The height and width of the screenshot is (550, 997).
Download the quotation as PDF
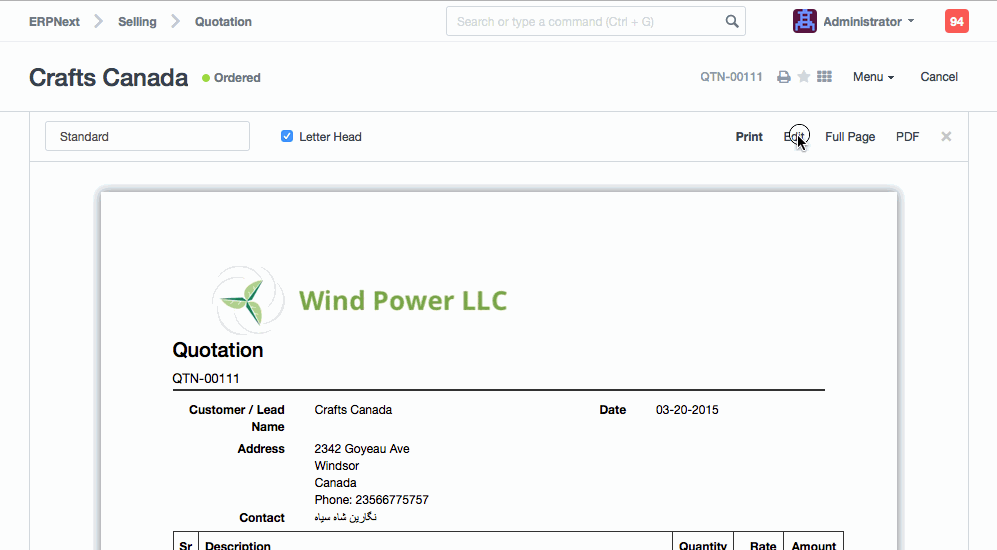tap(907, 136)
